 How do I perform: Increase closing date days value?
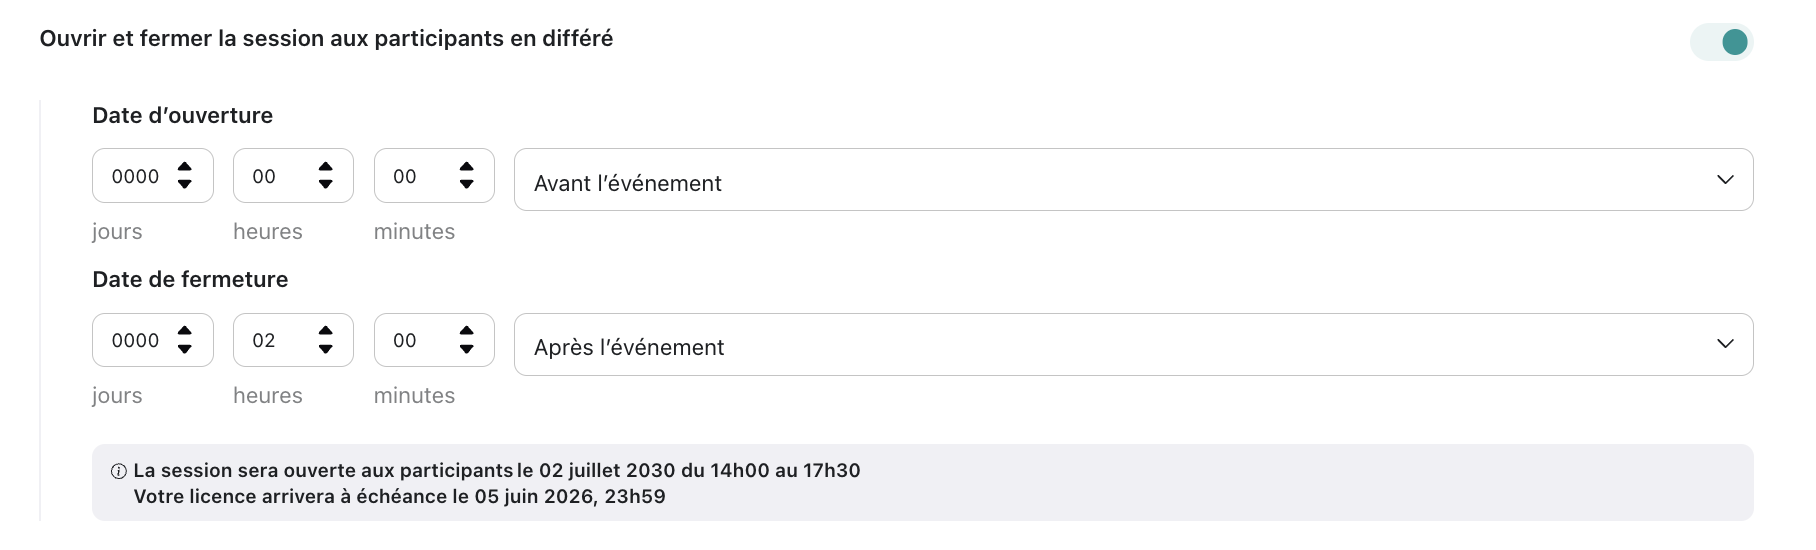click(x=185, y=331)
